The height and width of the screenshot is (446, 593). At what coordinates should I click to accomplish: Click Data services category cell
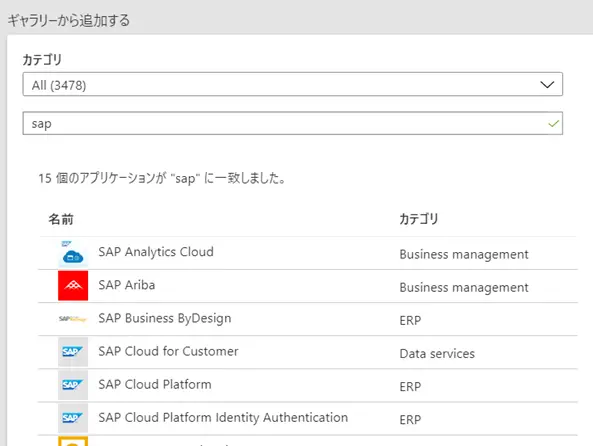(x=437, y=354)
